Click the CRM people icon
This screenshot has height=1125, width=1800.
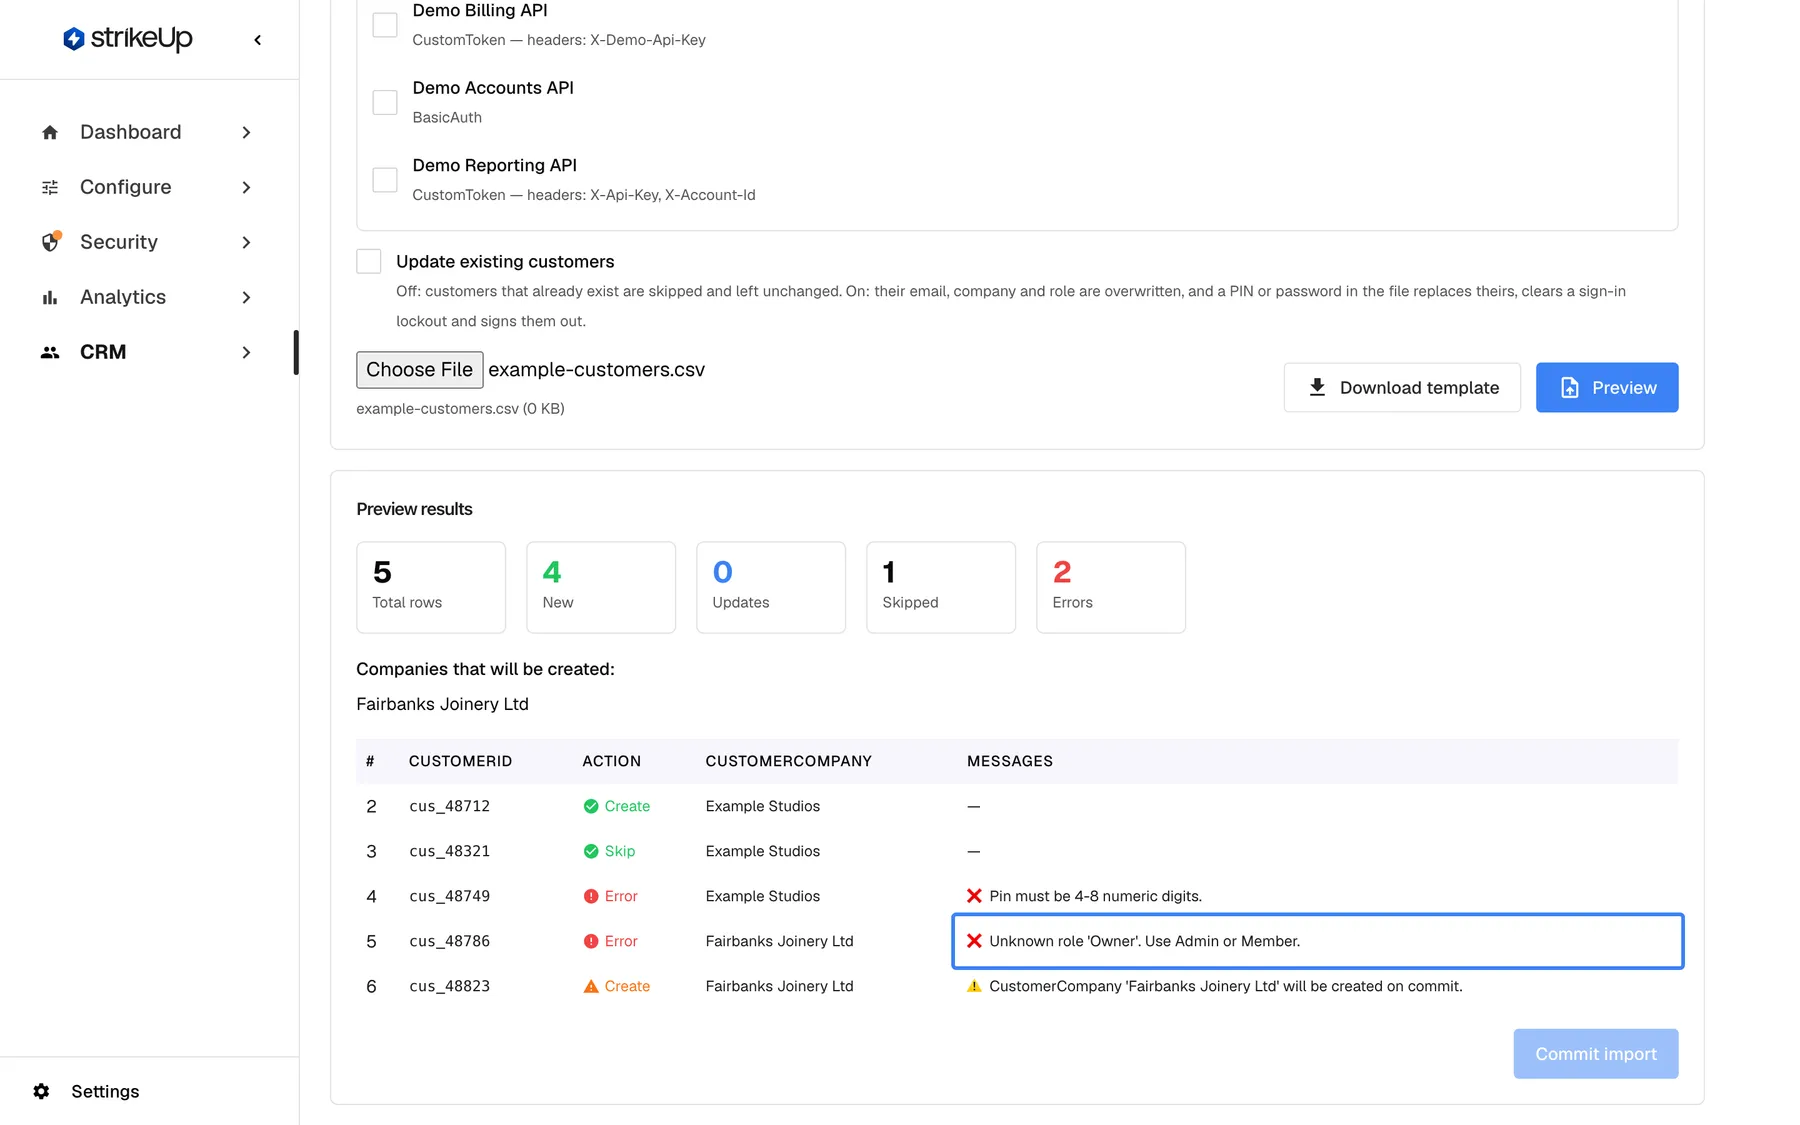(50, 352)
